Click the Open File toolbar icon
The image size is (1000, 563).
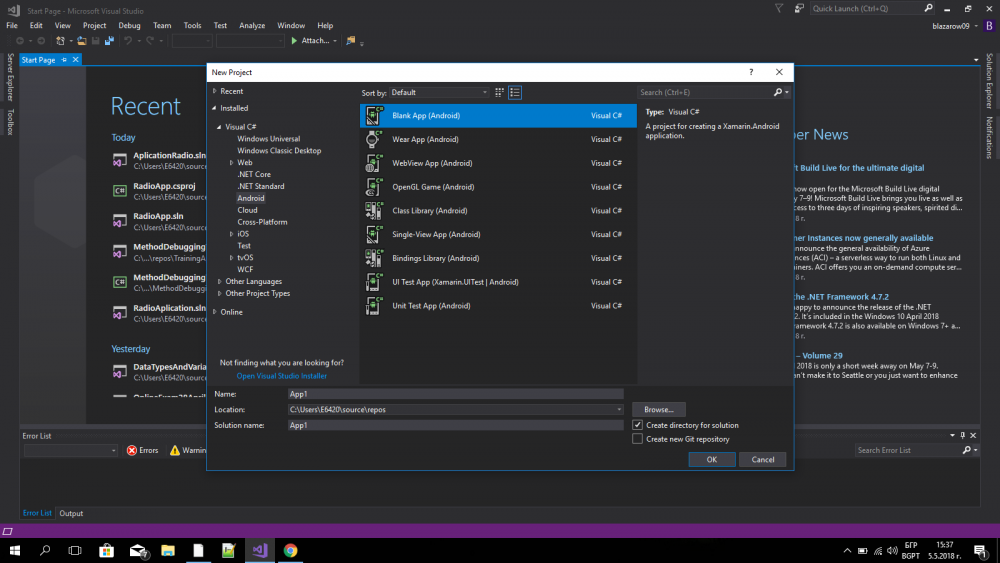click(82, 41)
